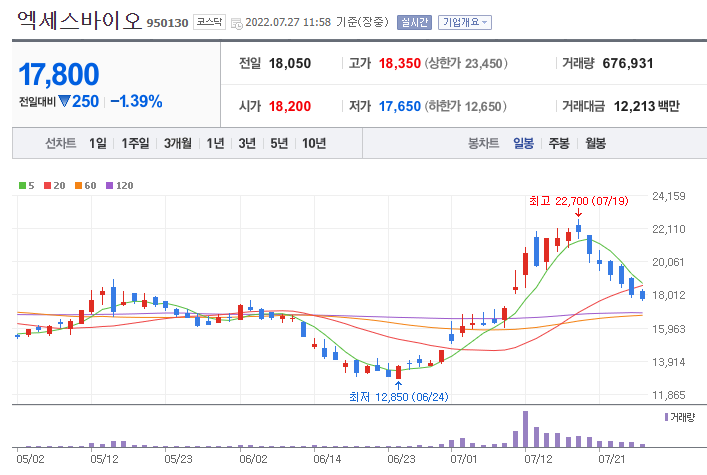Click the purple 120-day moving average swatch

(109, 185)
